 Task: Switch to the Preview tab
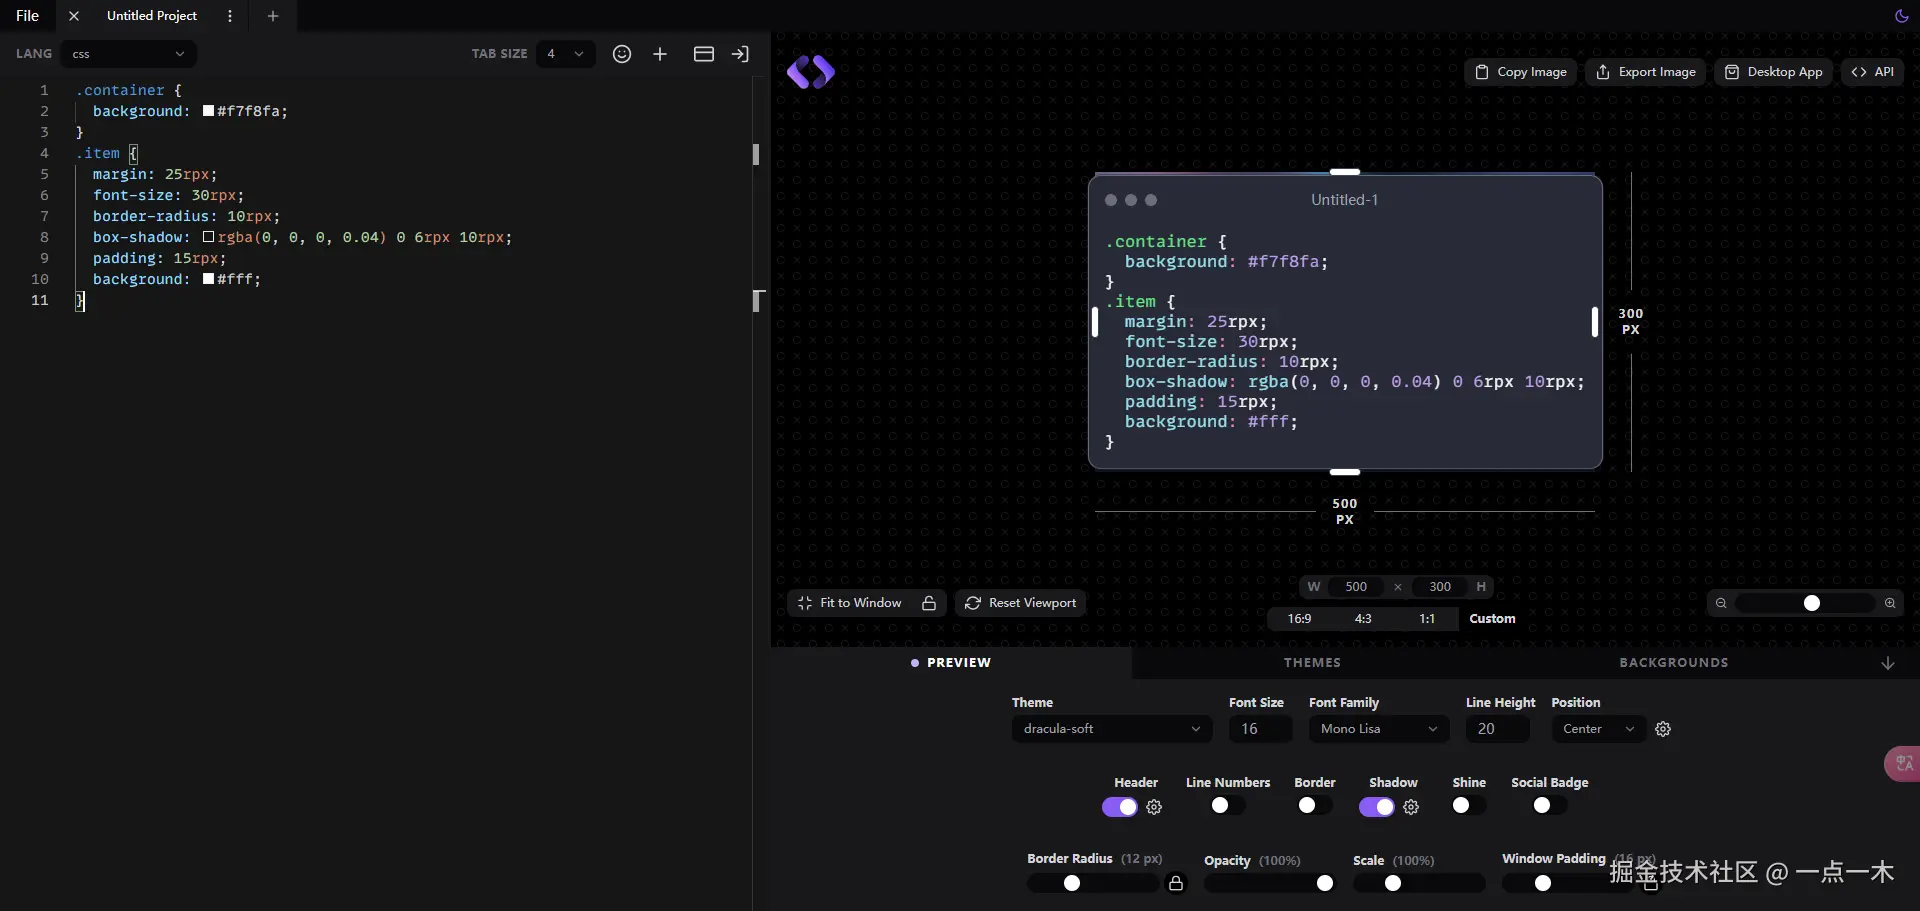click(x=951, y=663)
